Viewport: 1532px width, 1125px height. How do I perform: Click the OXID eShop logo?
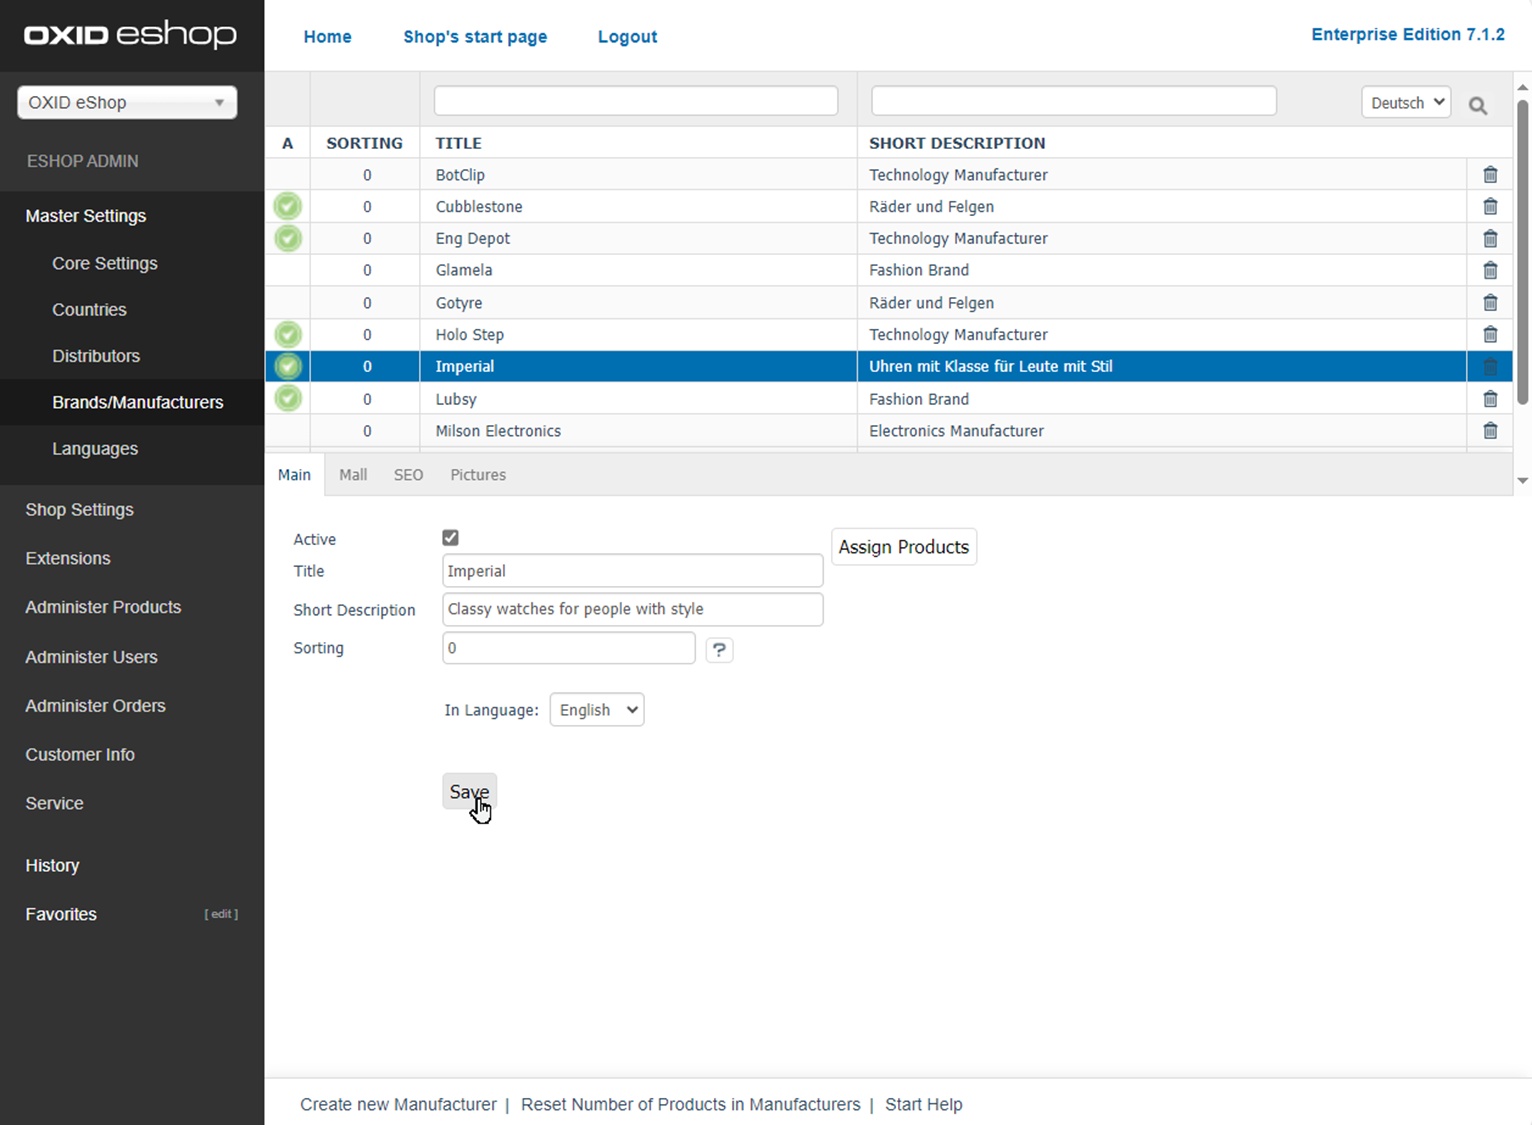click(130, 35)
